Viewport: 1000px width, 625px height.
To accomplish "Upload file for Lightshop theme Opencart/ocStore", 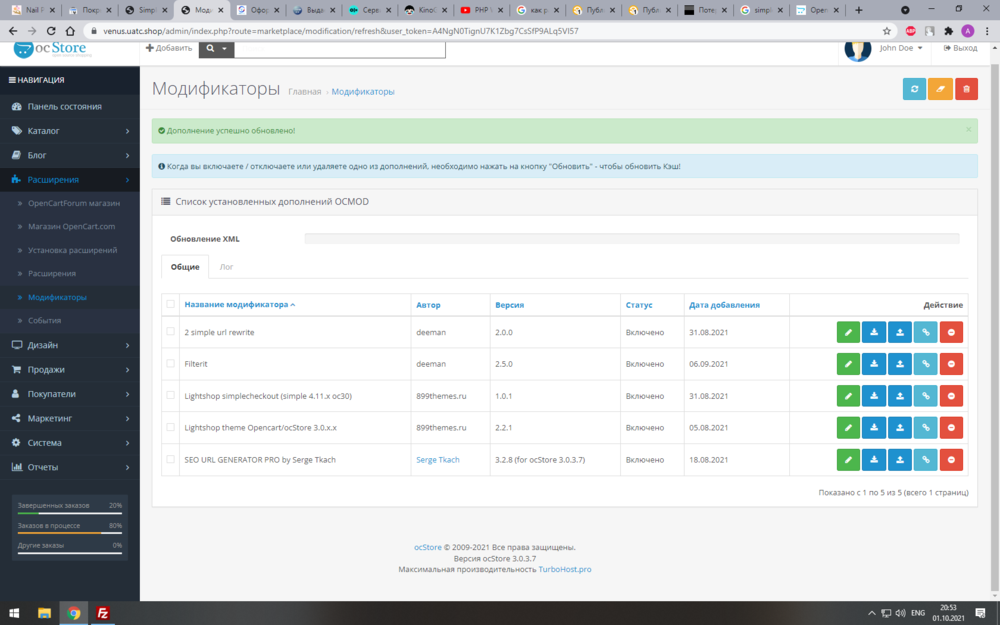I will click(x=900, y=428).
